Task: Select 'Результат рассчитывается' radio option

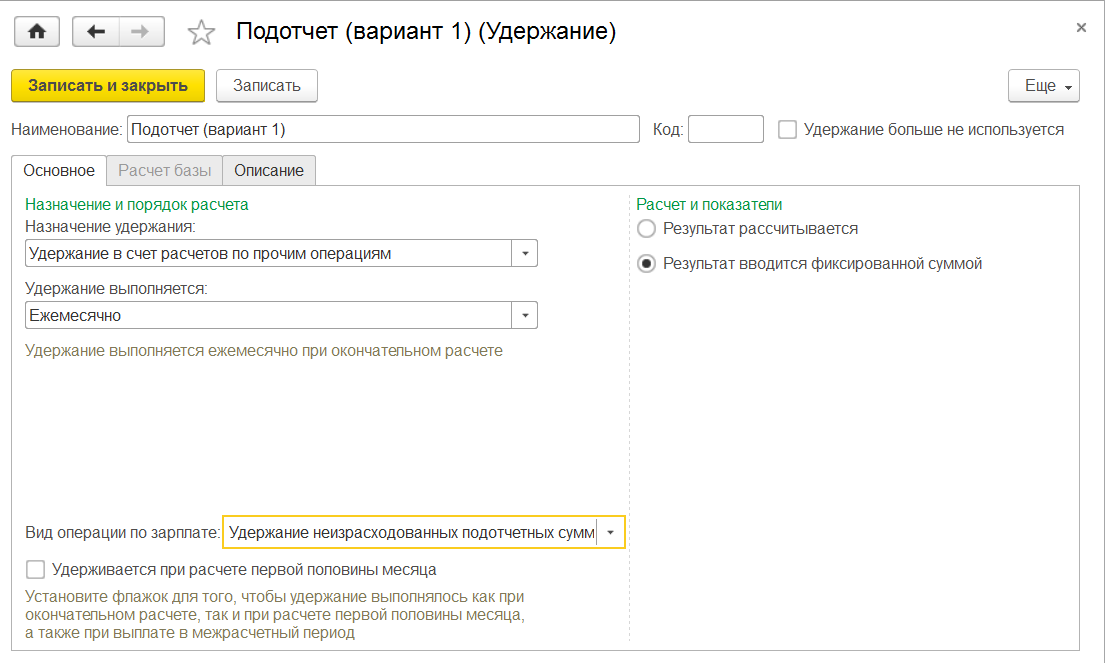Action: click(646, 229)
